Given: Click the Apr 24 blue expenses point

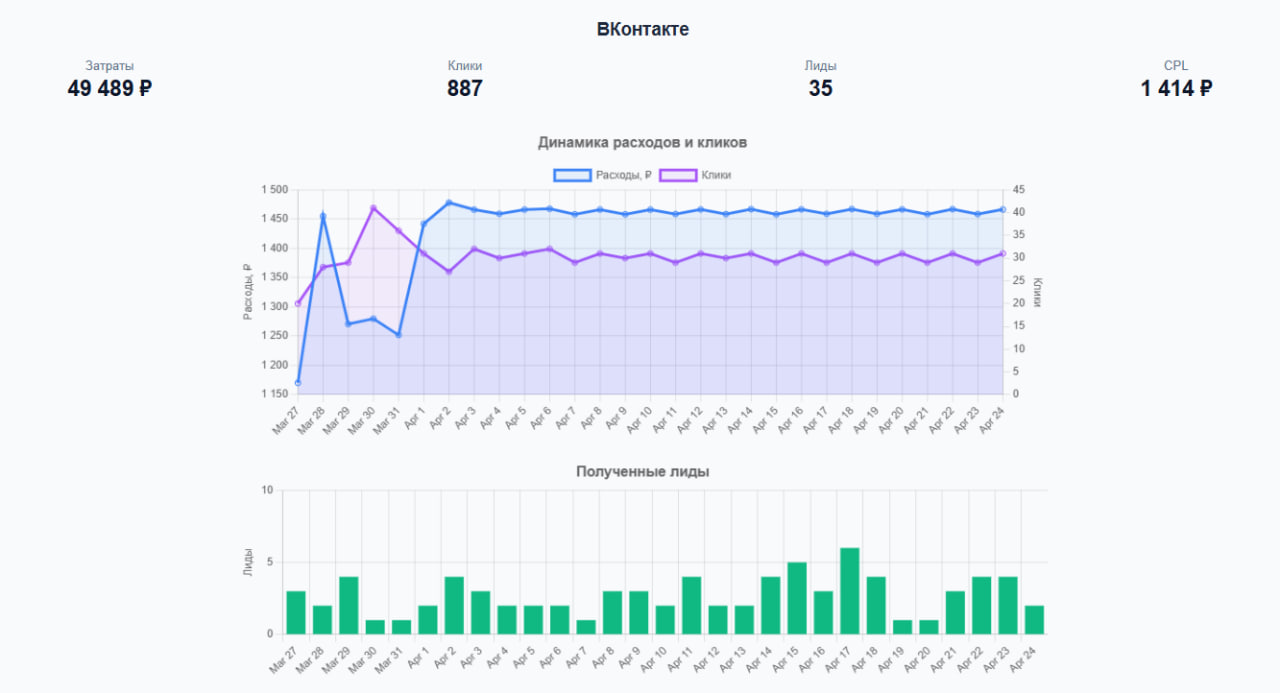Looking at the screenshot, I should click(1003, 209).
